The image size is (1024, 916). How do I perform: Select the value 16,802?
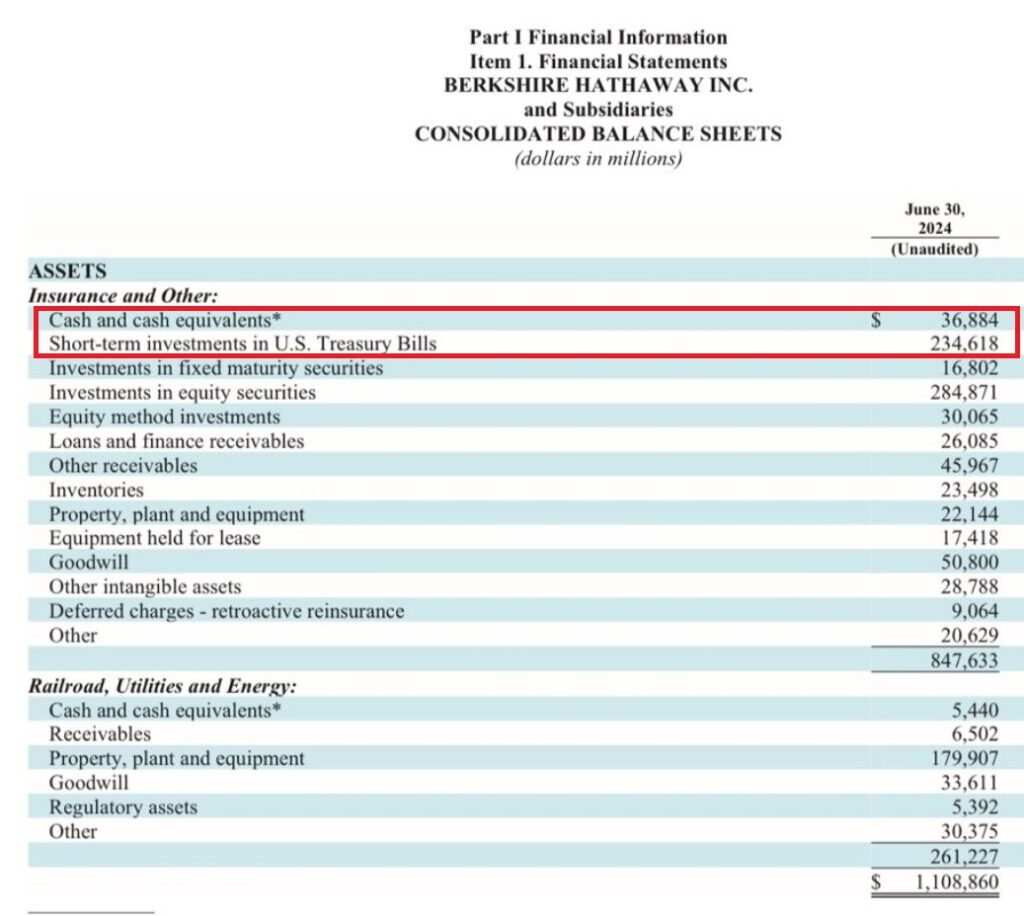[969, 368]
